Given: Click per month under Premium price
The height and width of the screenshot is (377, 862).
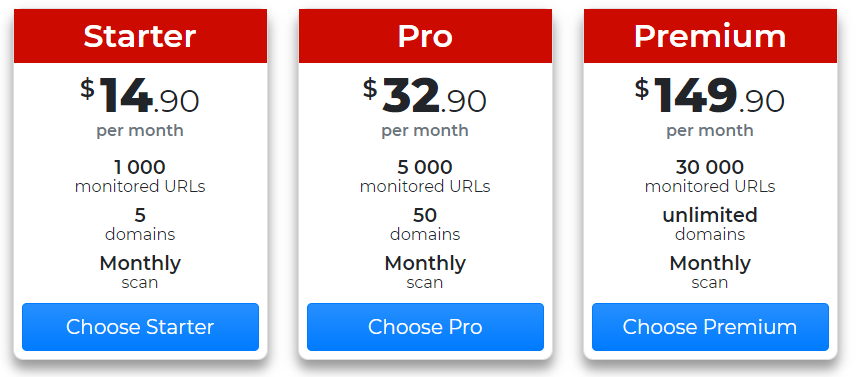Looking at the screenshot, I should [710, 131].
